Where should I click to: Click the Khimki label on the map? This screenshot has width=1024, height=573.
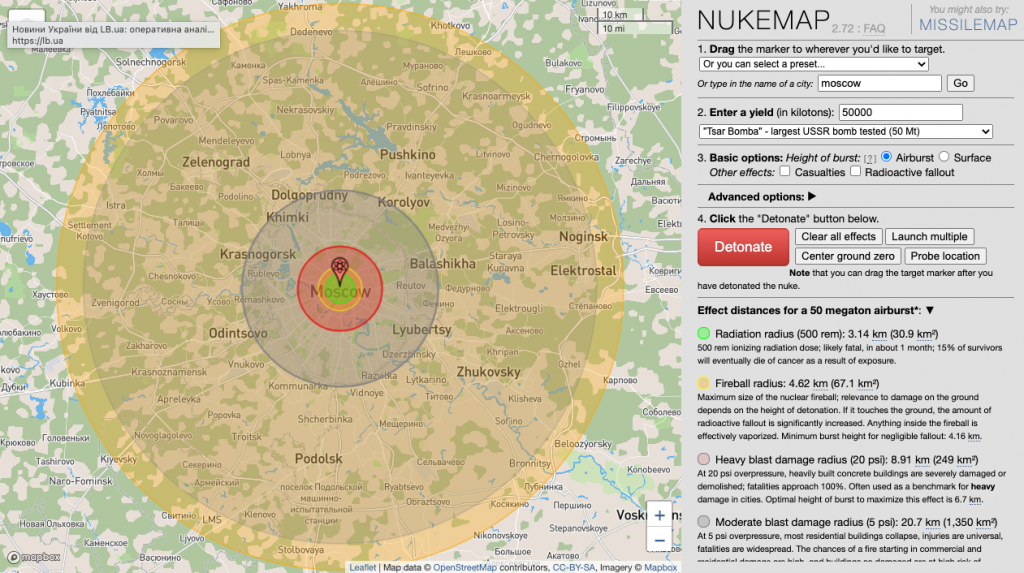[287, 218]
